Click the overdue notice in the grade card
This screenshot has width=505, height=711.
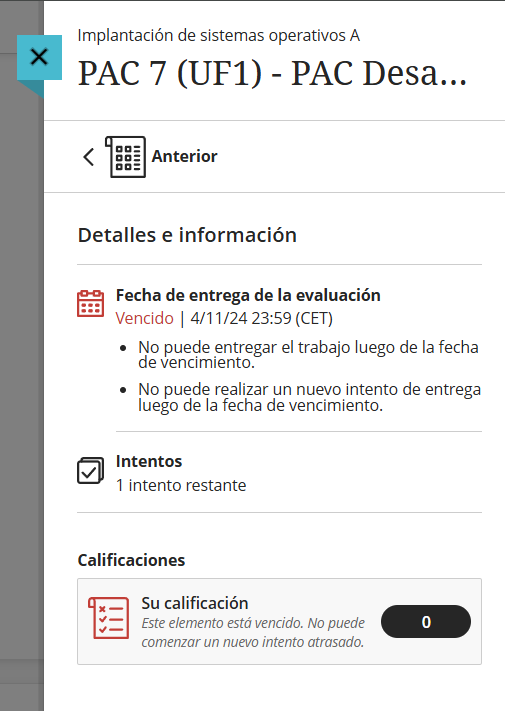(253, 633)
